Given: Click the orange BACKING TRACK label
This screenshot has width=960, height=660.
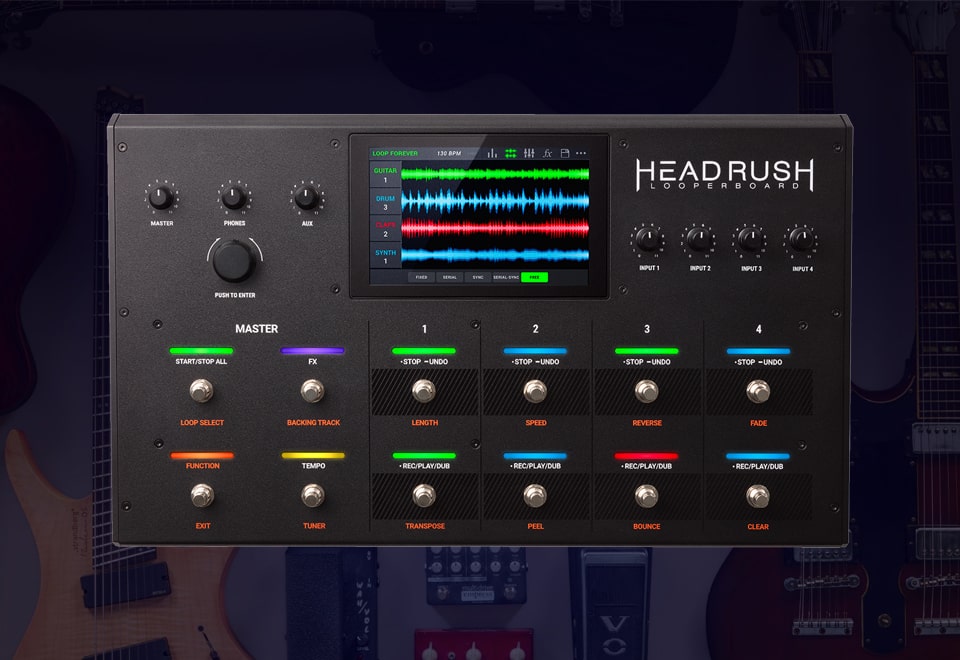Looking at the screenshot, I should point(313,422).
